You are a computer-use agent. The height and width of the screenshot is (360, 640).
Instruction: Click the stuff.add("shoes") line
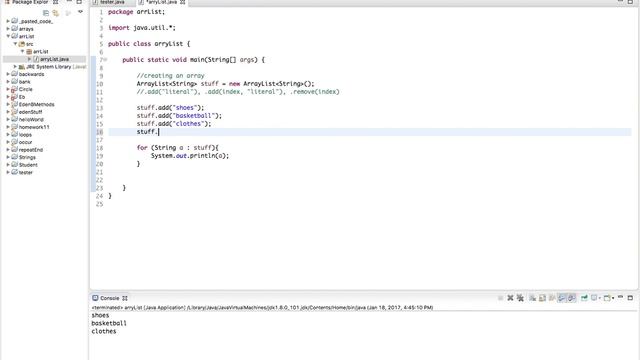(x=170, y=108)
